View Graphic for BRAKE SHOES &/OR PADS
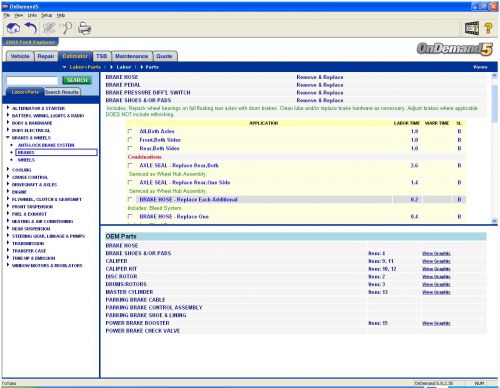 pyautogui.click(x=436, y=253)
